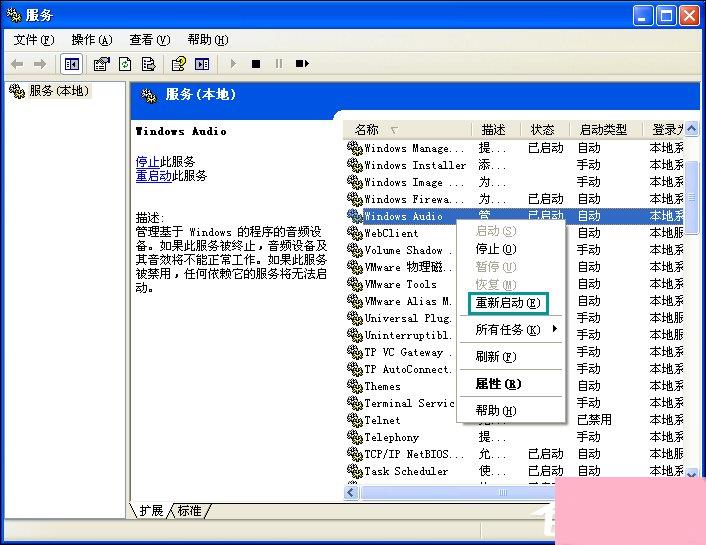Click the Export List toolbar icon
706x545 pixels.
point(149,64)
